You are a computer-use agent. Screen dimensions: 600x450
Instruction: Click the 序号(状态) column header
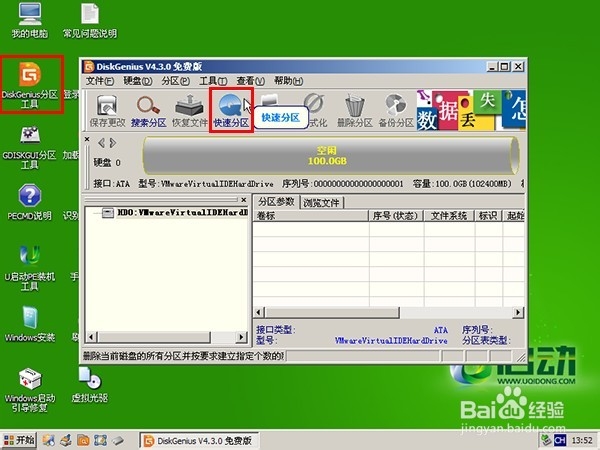[396, 216]
